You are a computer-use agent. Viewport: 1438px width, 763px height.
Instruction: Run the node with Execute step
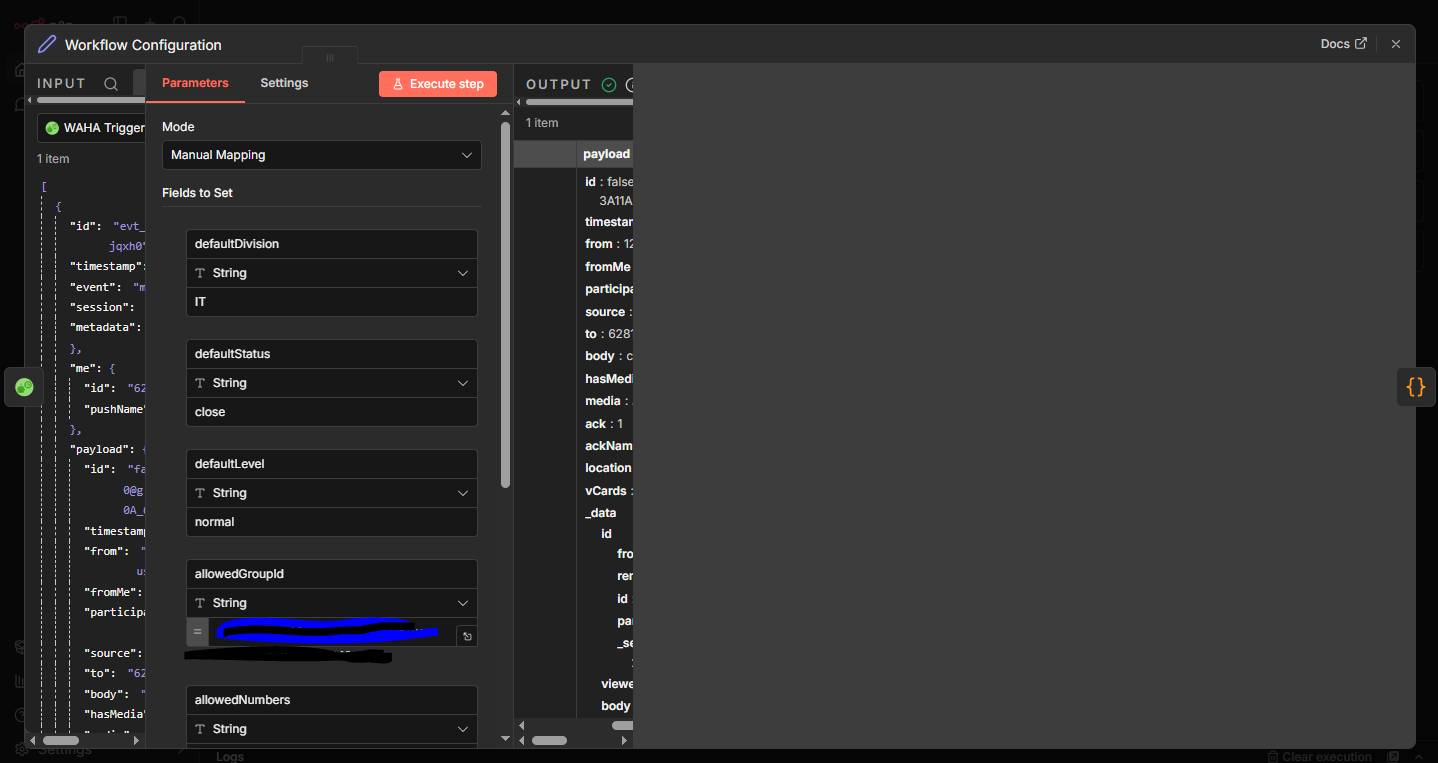(x=438, y=84)
